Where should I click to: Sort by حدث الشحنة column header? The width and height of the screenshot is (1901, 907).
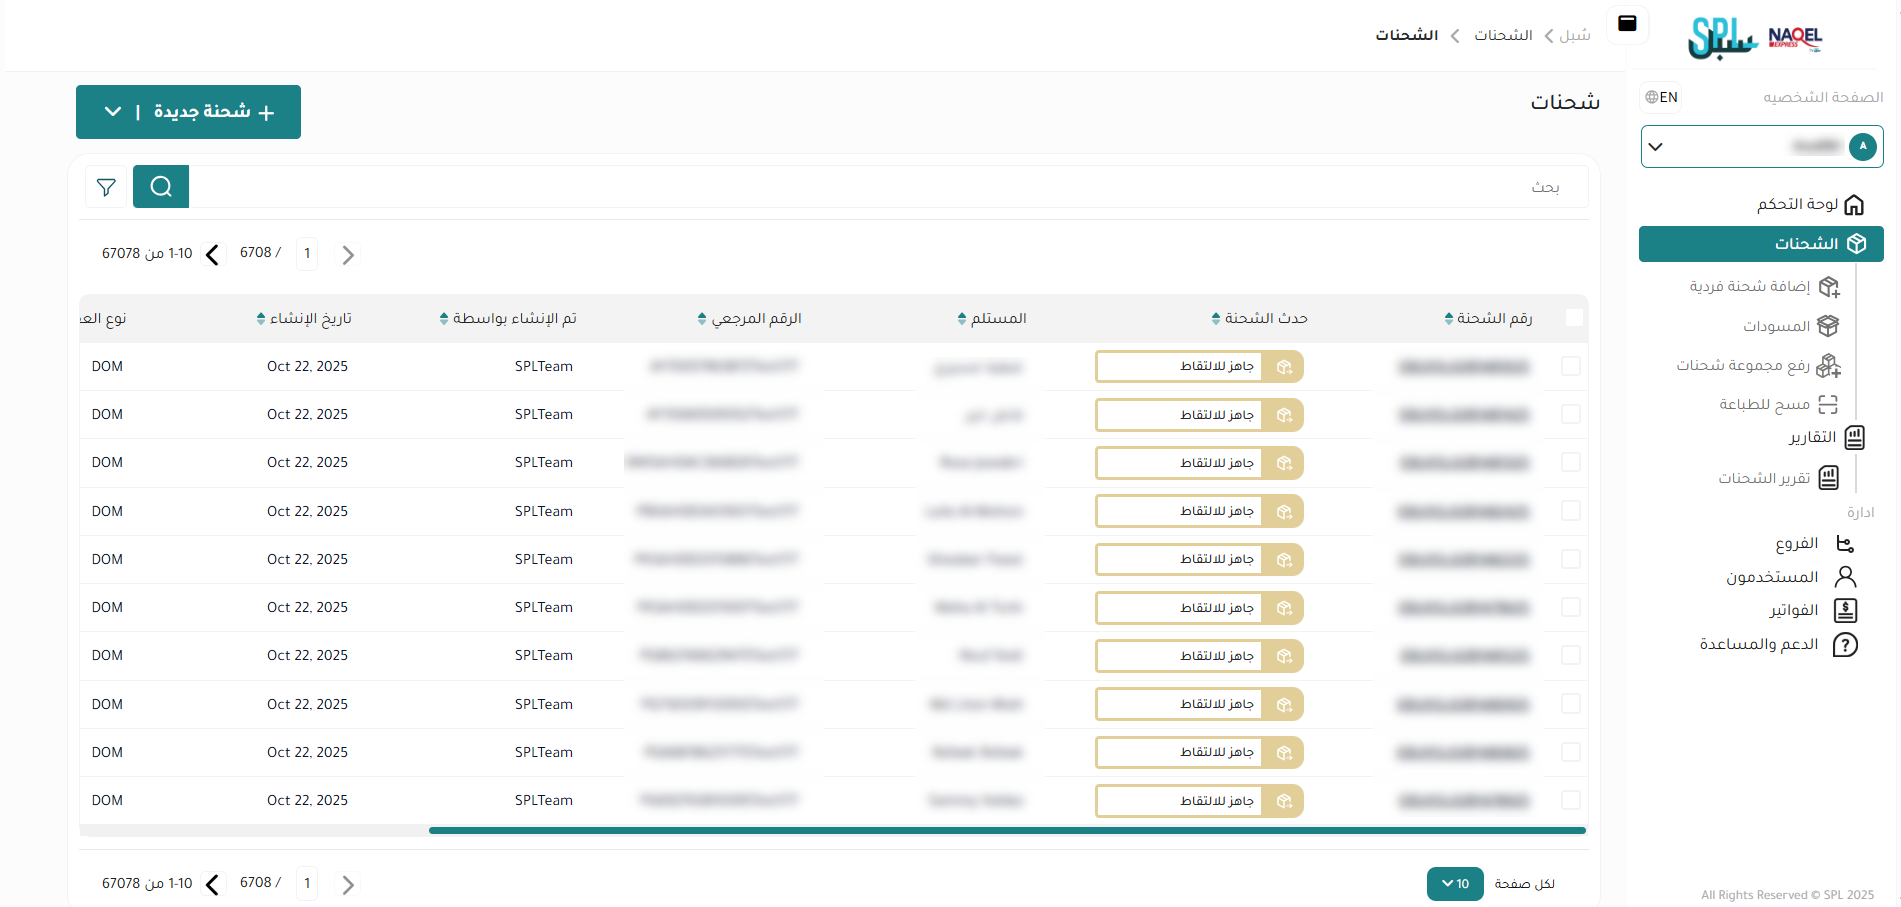coord(1260,318)
